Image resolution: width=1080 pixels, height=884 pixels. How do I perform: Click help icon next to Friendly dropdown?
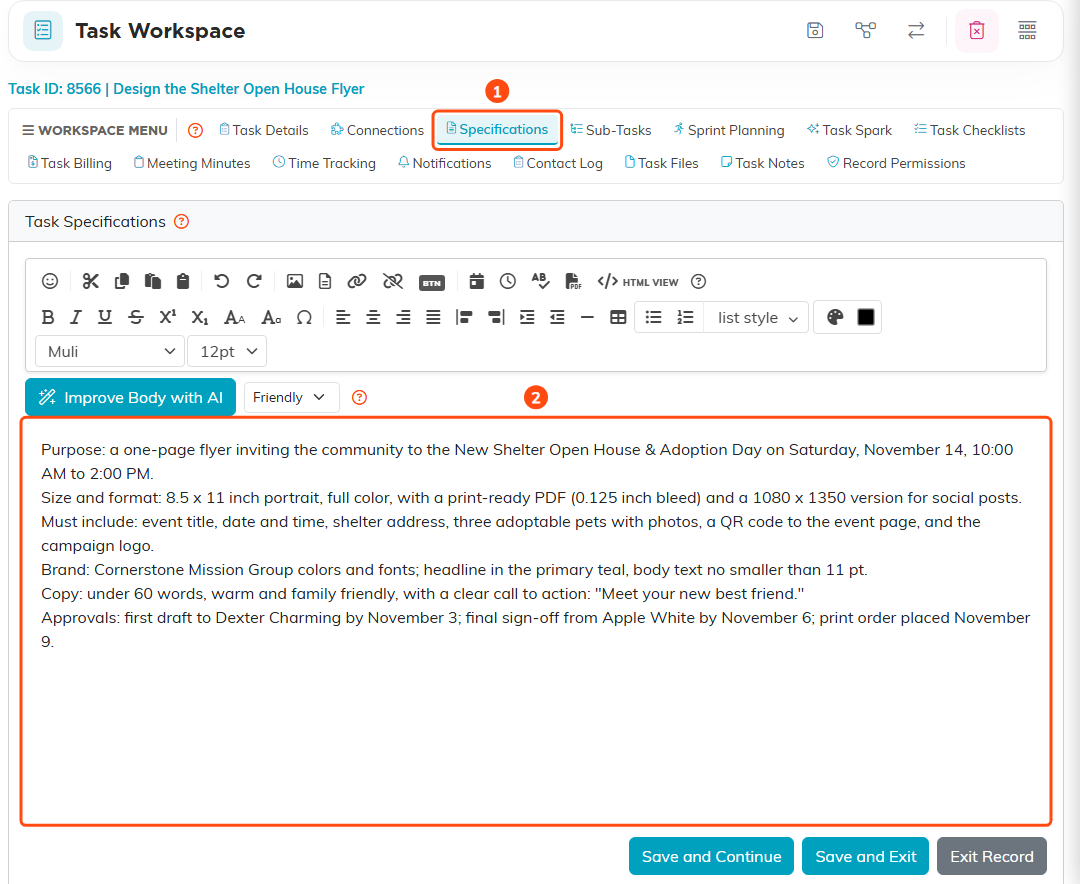pos(360,398)
